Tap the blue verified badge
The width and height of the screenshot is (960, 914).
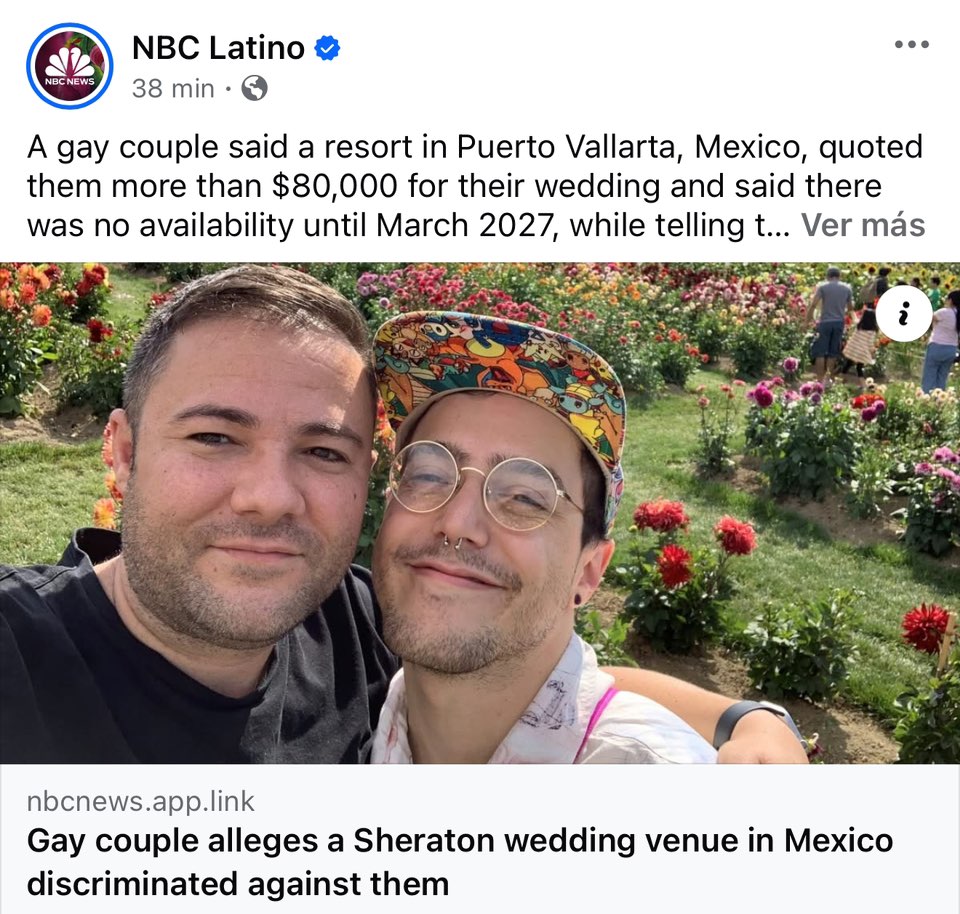327,48
